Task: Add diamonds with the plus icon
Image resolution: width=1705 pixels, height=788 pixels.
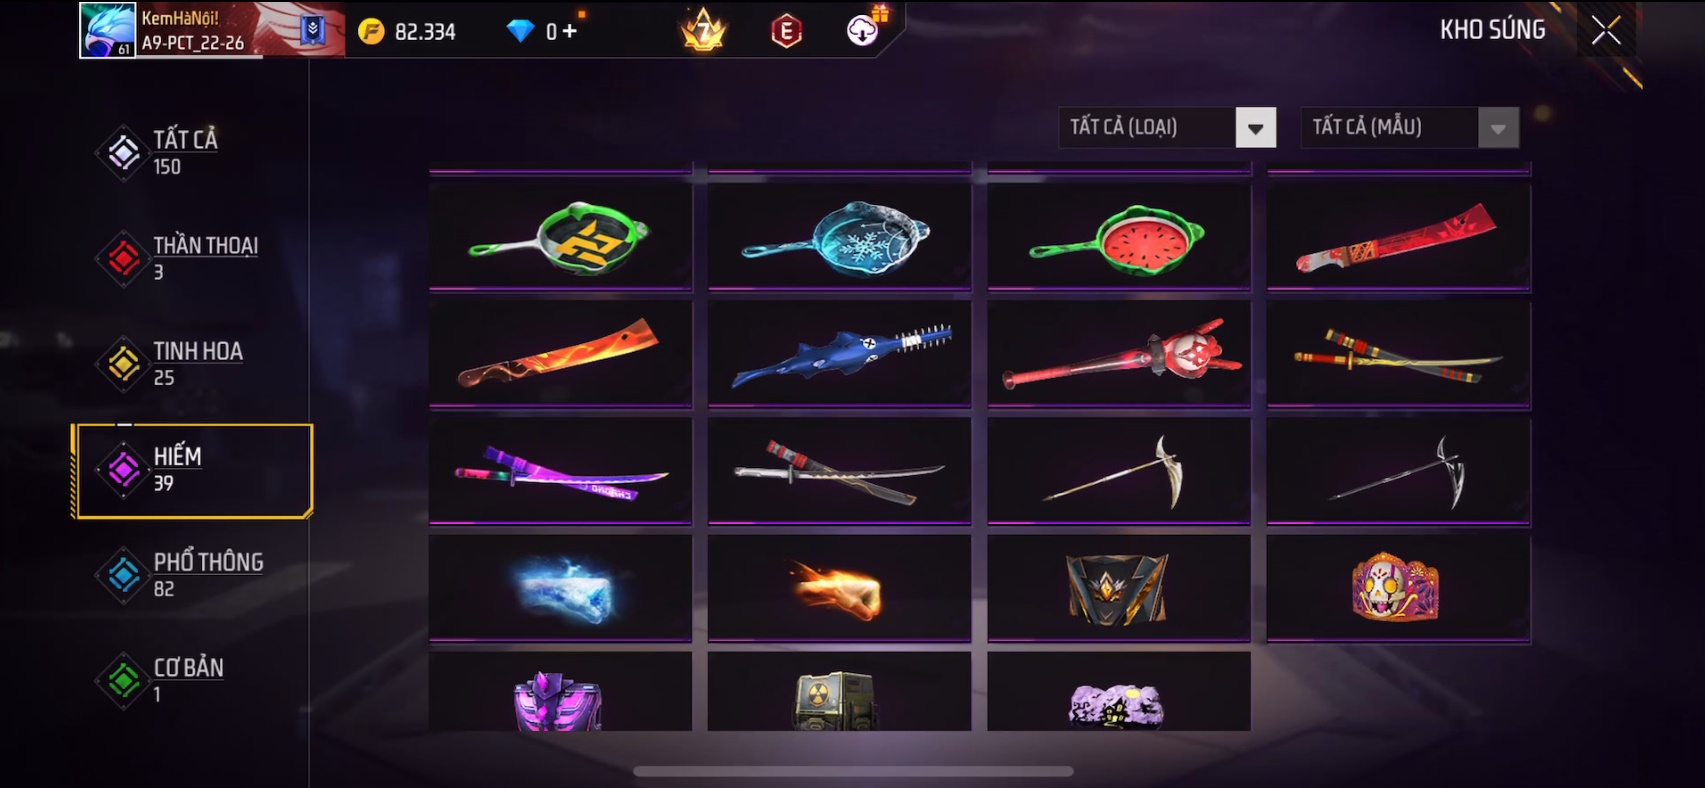Action: (x=570, y=31)
